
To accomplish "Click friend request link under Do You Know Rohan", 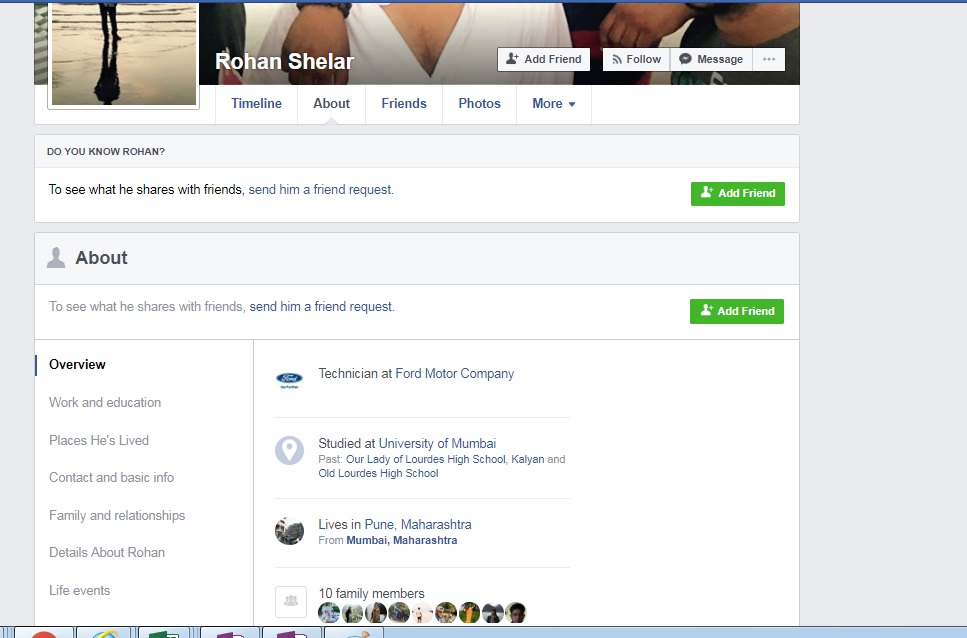I will (x=320, y=189).
